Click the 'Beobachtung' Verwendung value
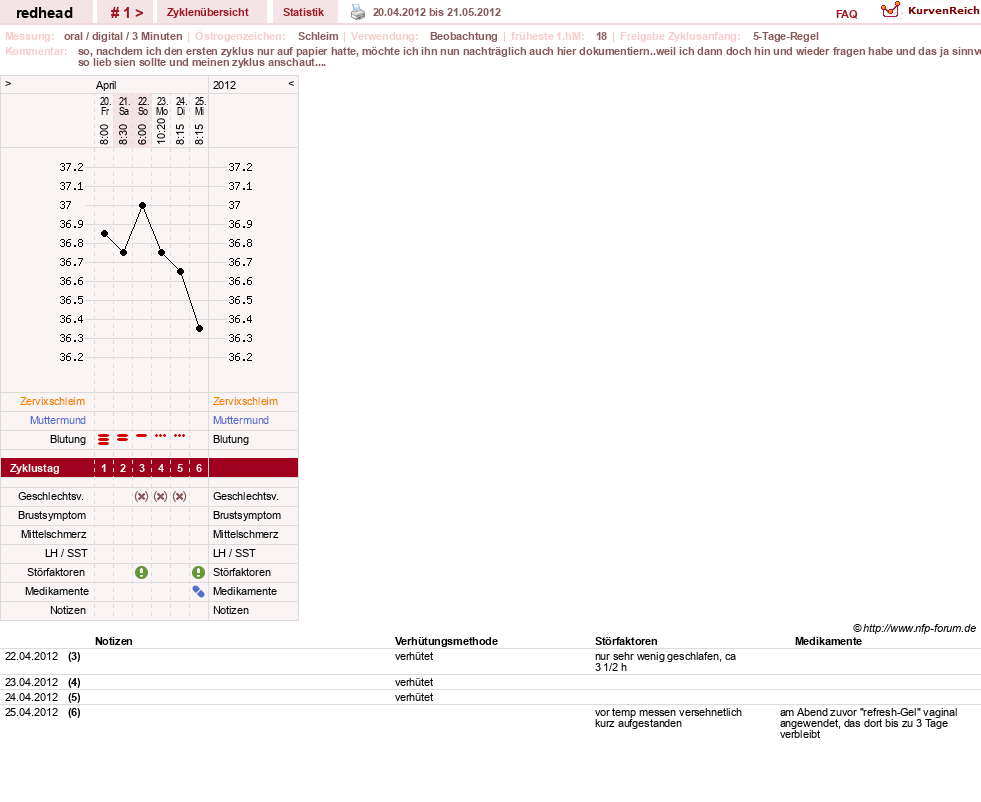 click(x=464, y=36)
